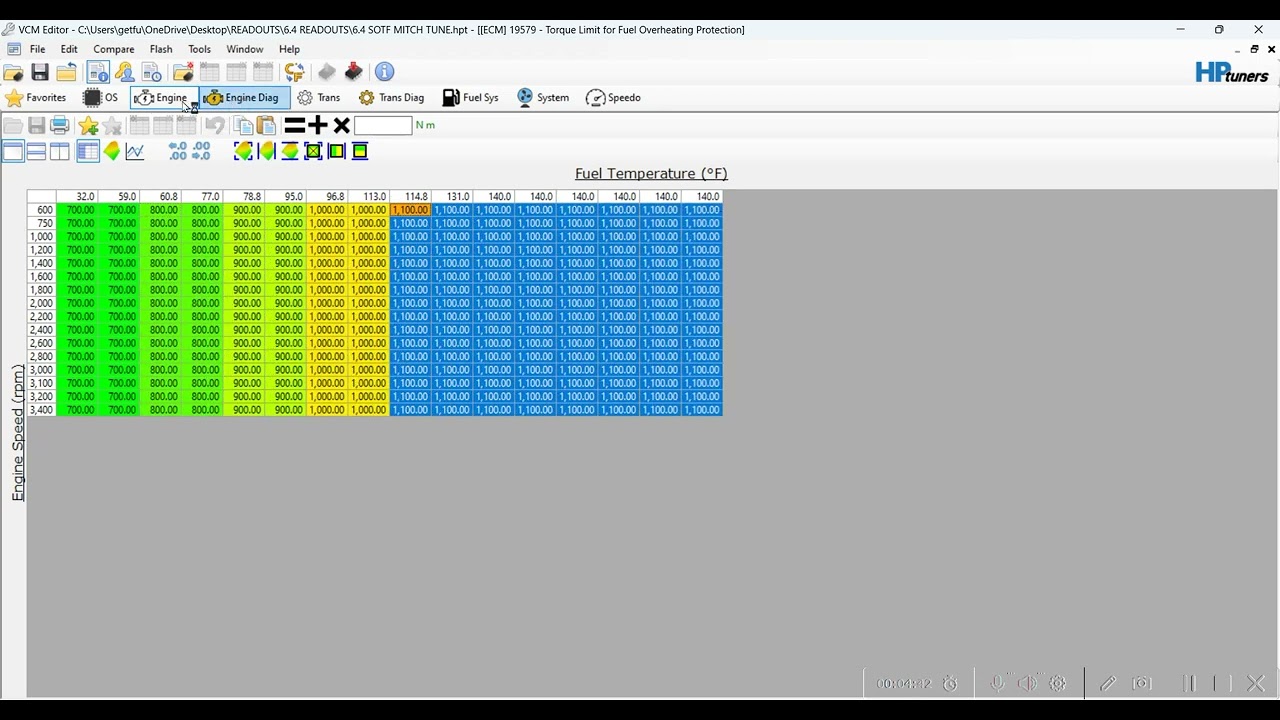Close the current file via folder-arrow icon
The image size is (1280, 720).
click(66, 72)
